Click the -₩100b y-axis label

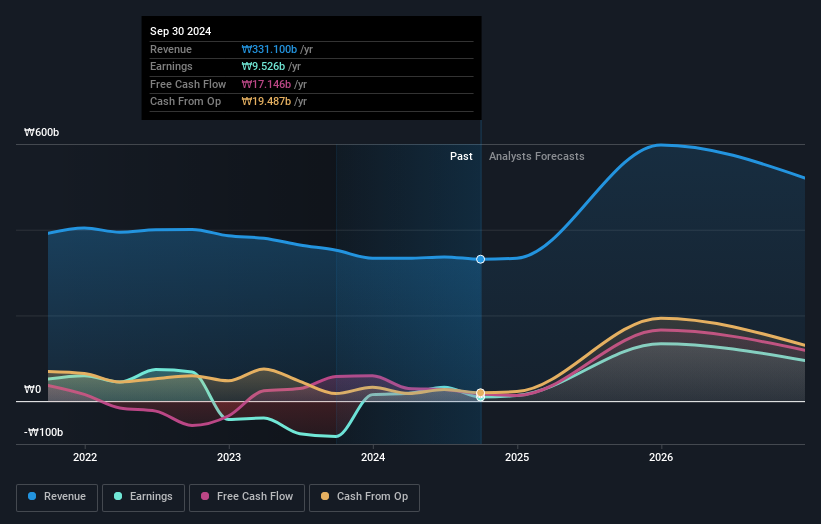click(x=43, y=432)
